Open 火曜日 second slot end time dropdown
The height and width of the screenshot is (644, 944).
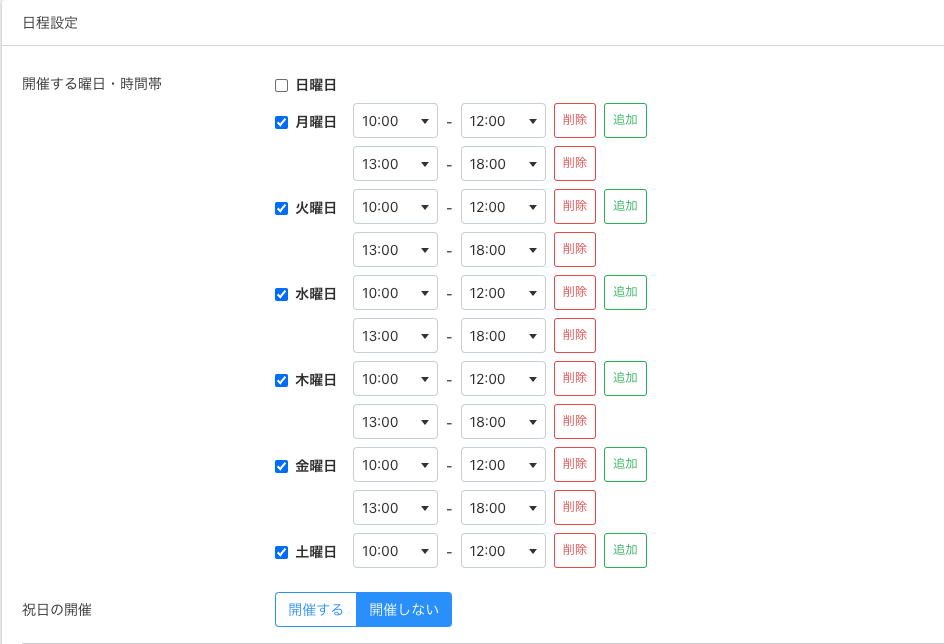click(x=503, y=250)
